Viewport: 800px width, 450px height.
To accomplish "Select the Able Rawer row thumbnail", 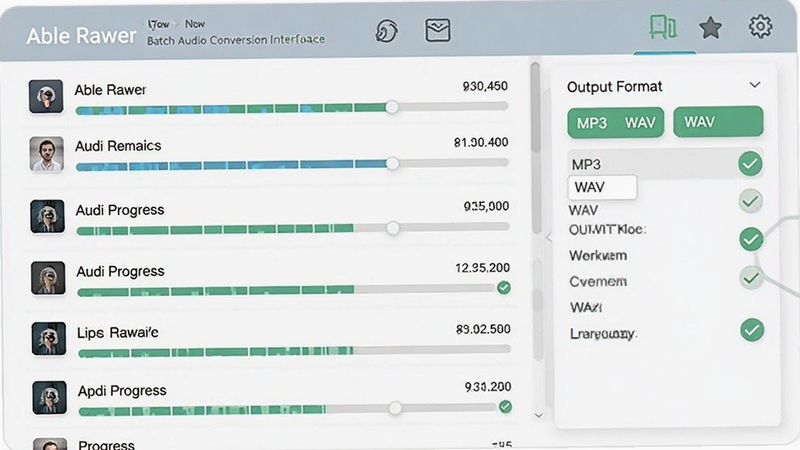I will pyautogui.click(x=46, y=96).
